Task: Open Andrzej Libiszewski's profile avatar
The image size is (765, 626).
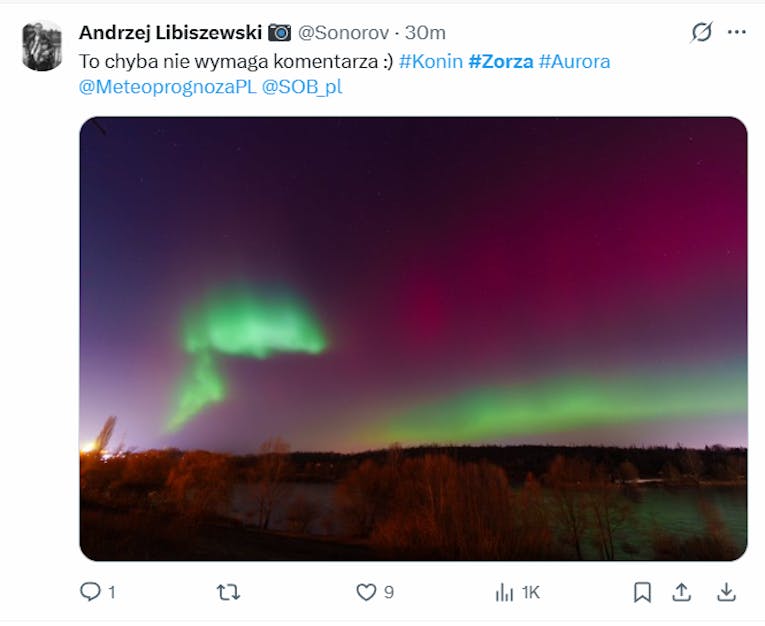Action: pyautogui.click(x=42, y=46)
